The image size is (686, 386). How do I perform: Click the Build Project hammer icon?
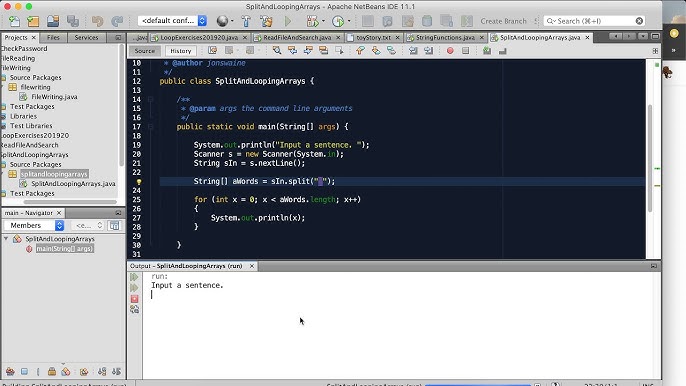pos(246,21)
